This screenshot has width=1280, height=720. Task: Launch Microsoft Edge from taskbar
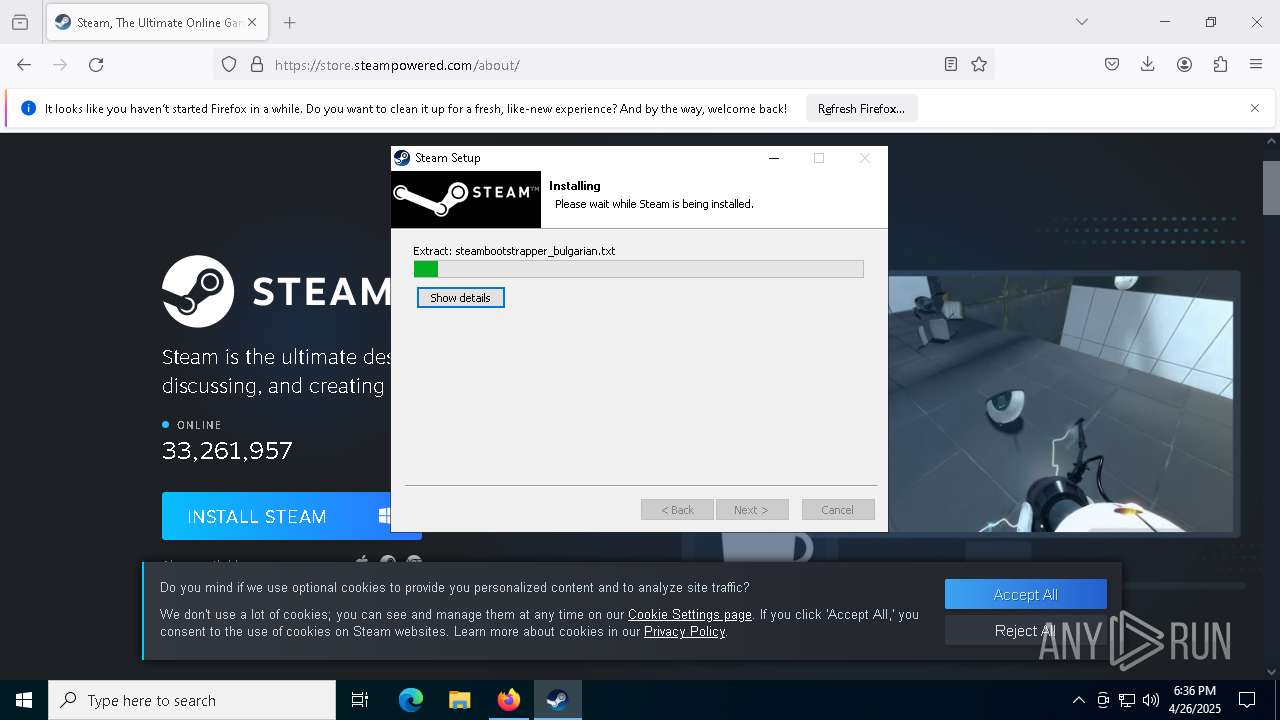point(411,700)
